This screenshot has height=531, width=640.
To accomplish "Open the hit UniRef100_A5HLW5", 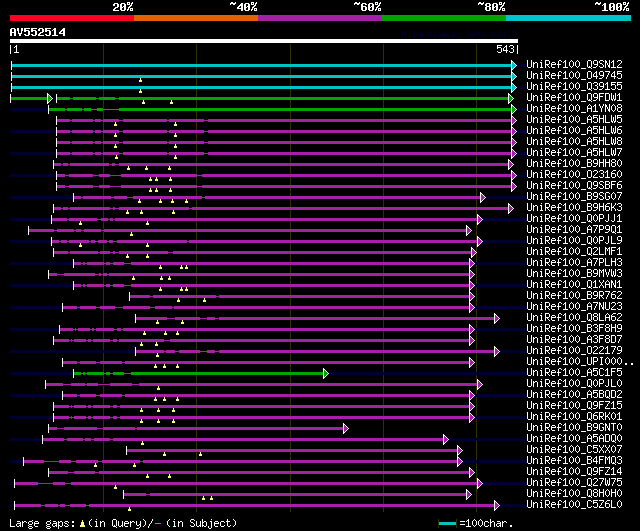I will click(x=574, y=119).
